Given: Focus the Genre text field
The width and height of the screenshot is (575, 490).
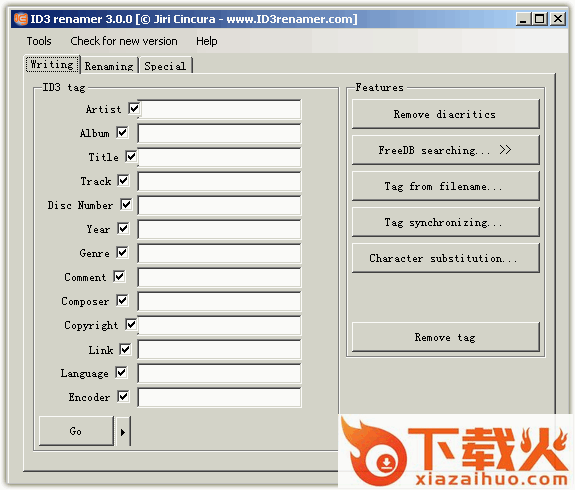Looking at the screenshot, I should [219, 253].
